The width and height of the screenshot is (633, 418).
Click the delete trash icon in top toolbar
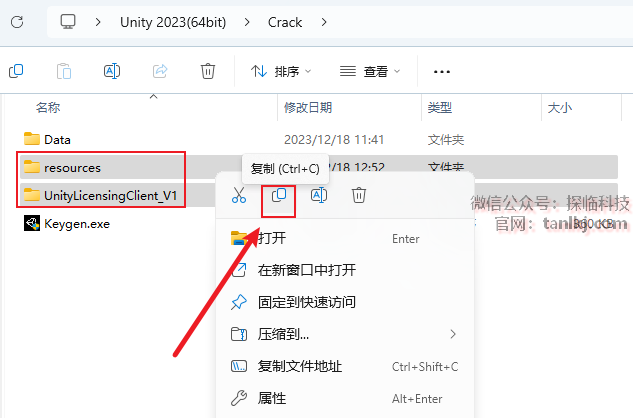tap(208, 71)
